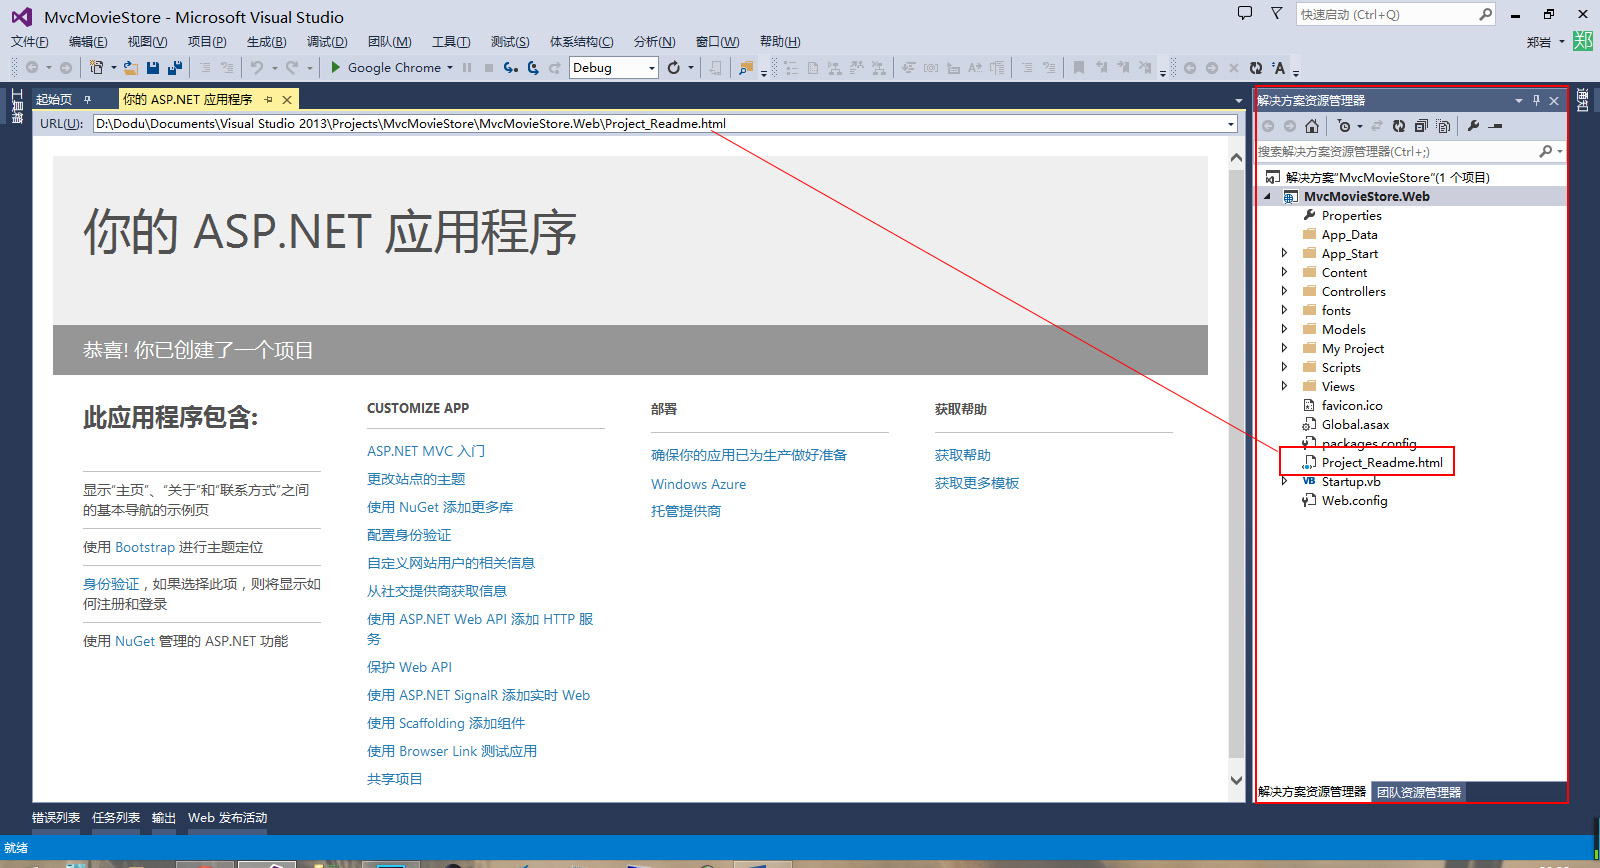Open Properties via the wrench icon
1600x868 pixels.
pos(1473,126)
